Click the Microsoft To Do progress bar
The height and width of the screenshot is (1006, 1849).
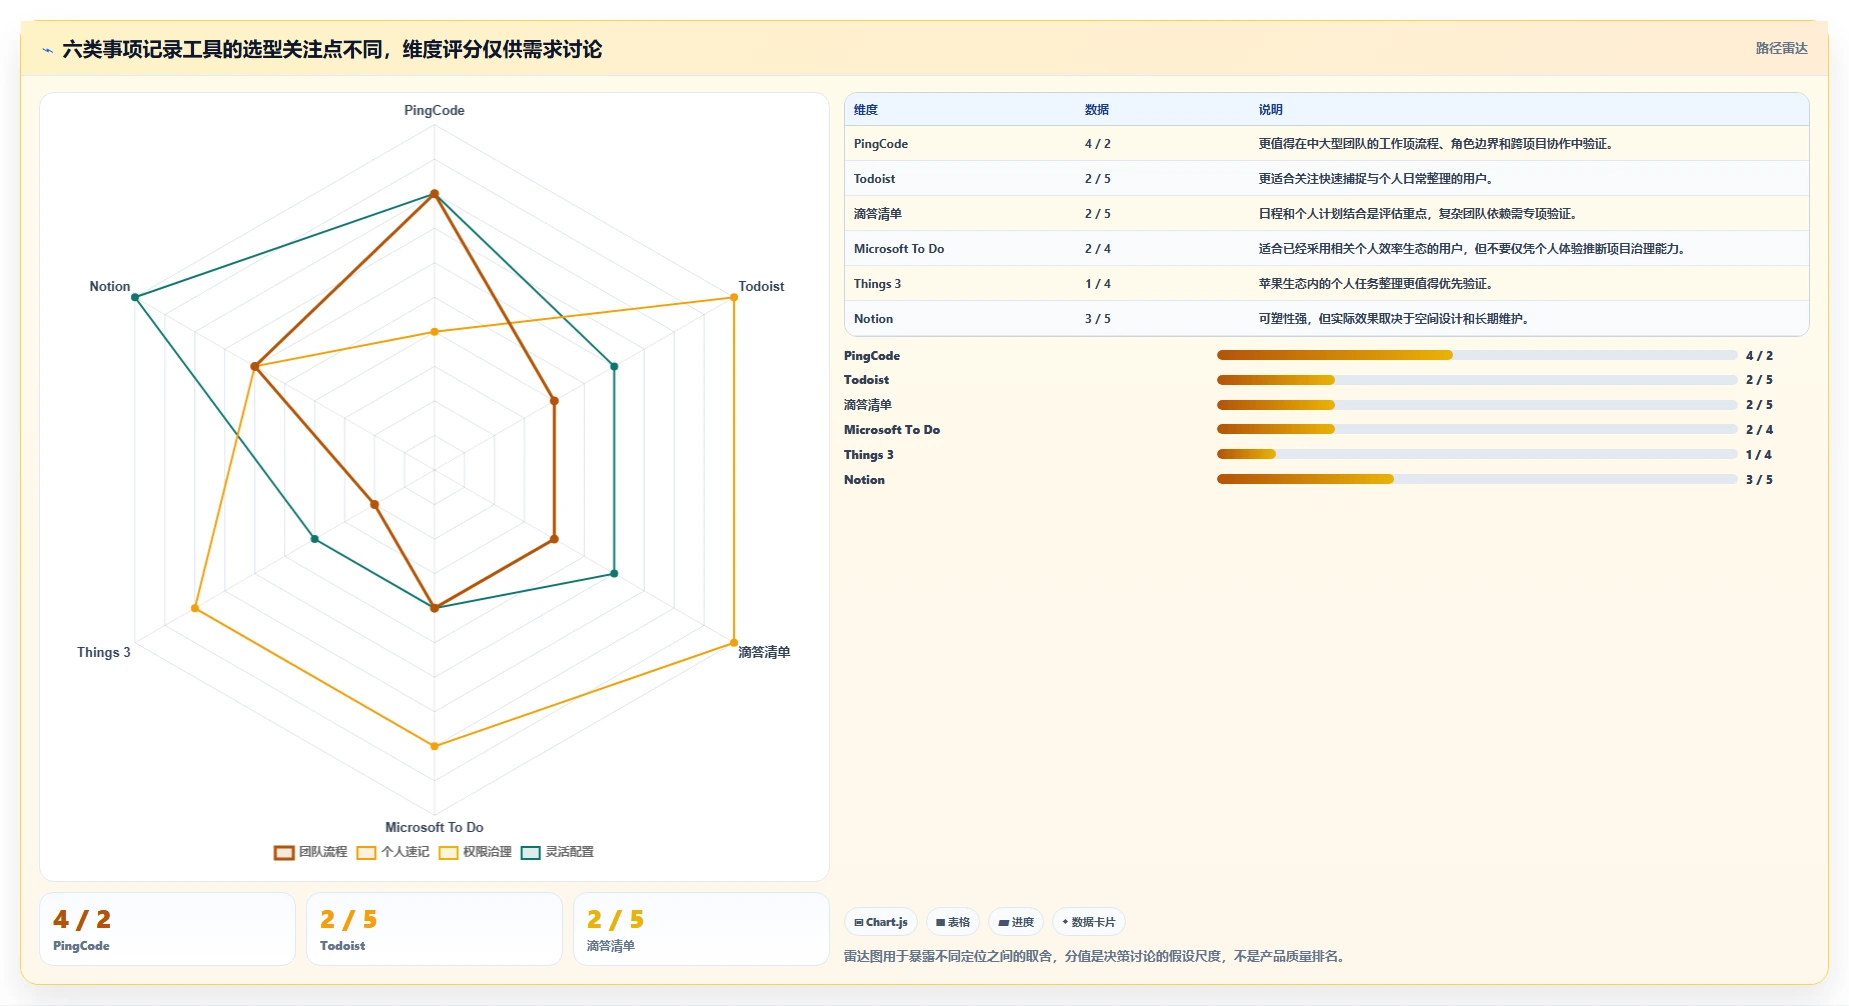click(1477, 429)
